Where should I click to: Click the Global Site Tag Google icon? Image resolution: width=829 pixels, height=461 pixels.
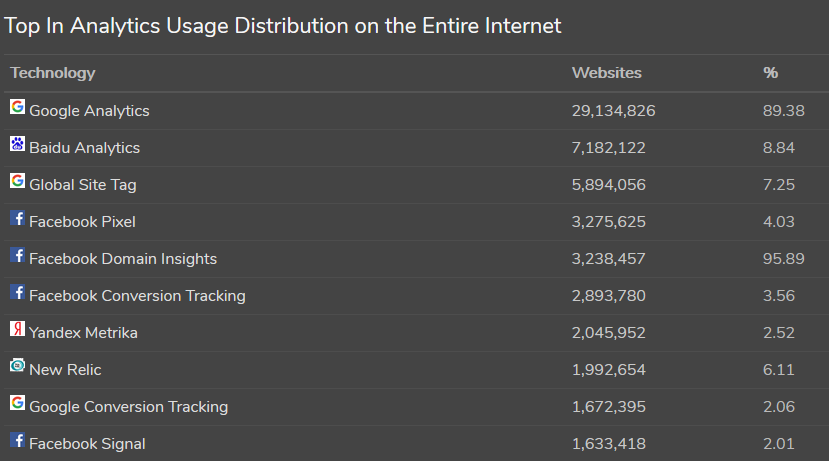click(17, 181)
